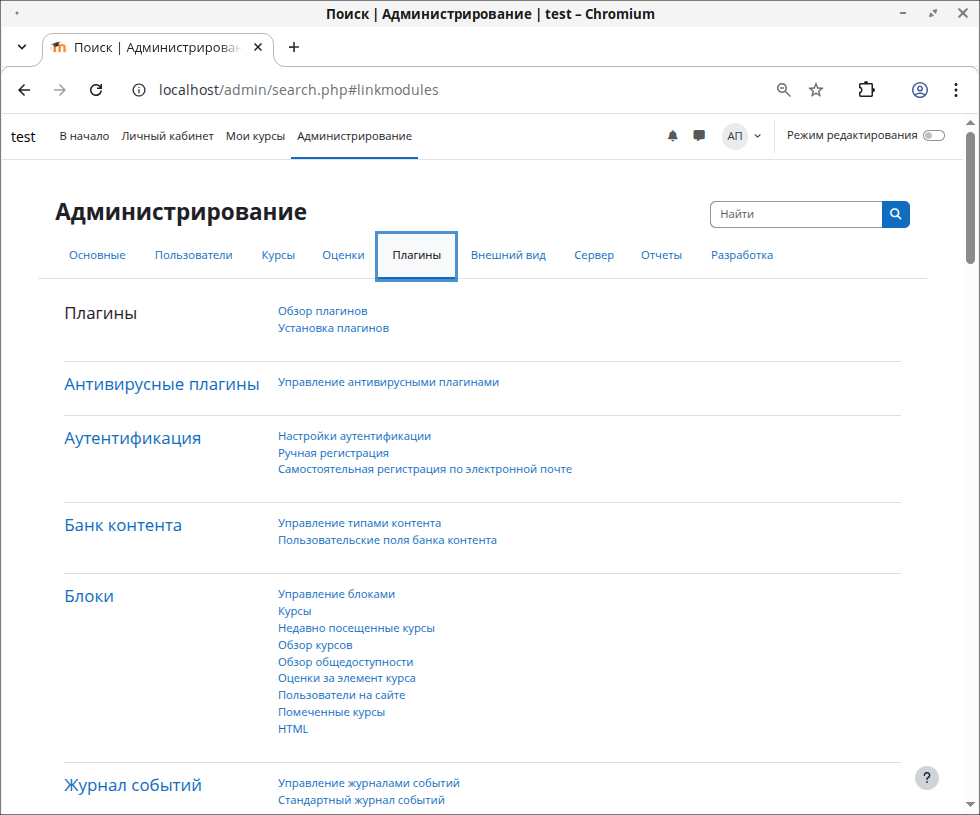Click the magnifier search button beside Найти
The image size is (980, 815).
coord(895,214)
